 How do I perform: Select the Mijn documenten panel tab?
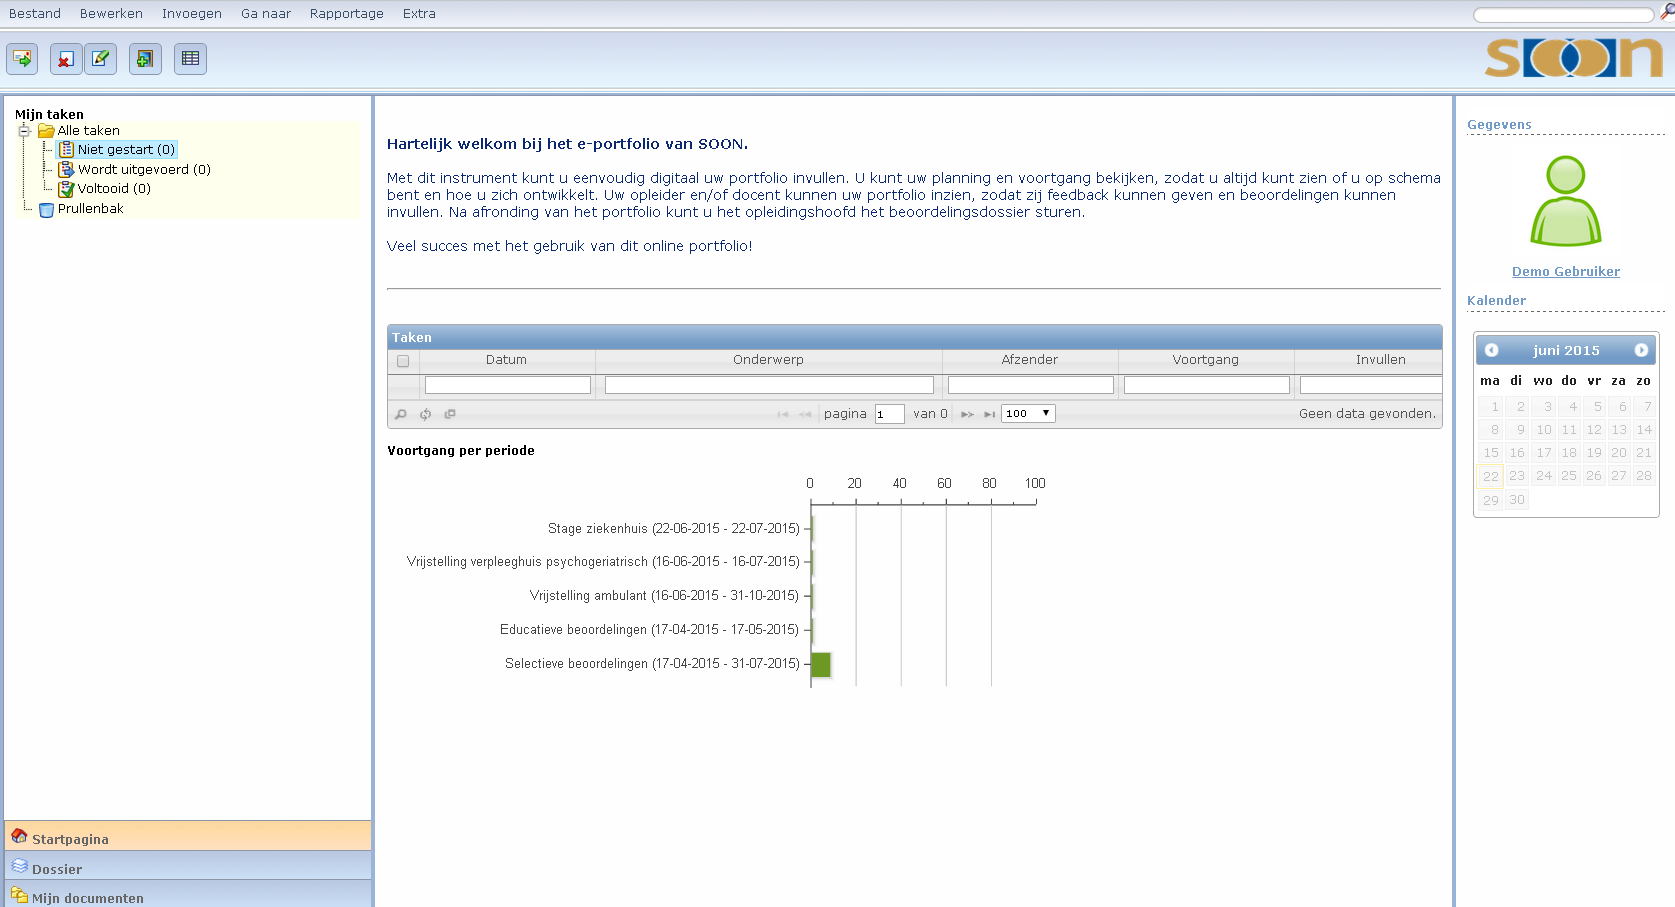pos(188,895)
